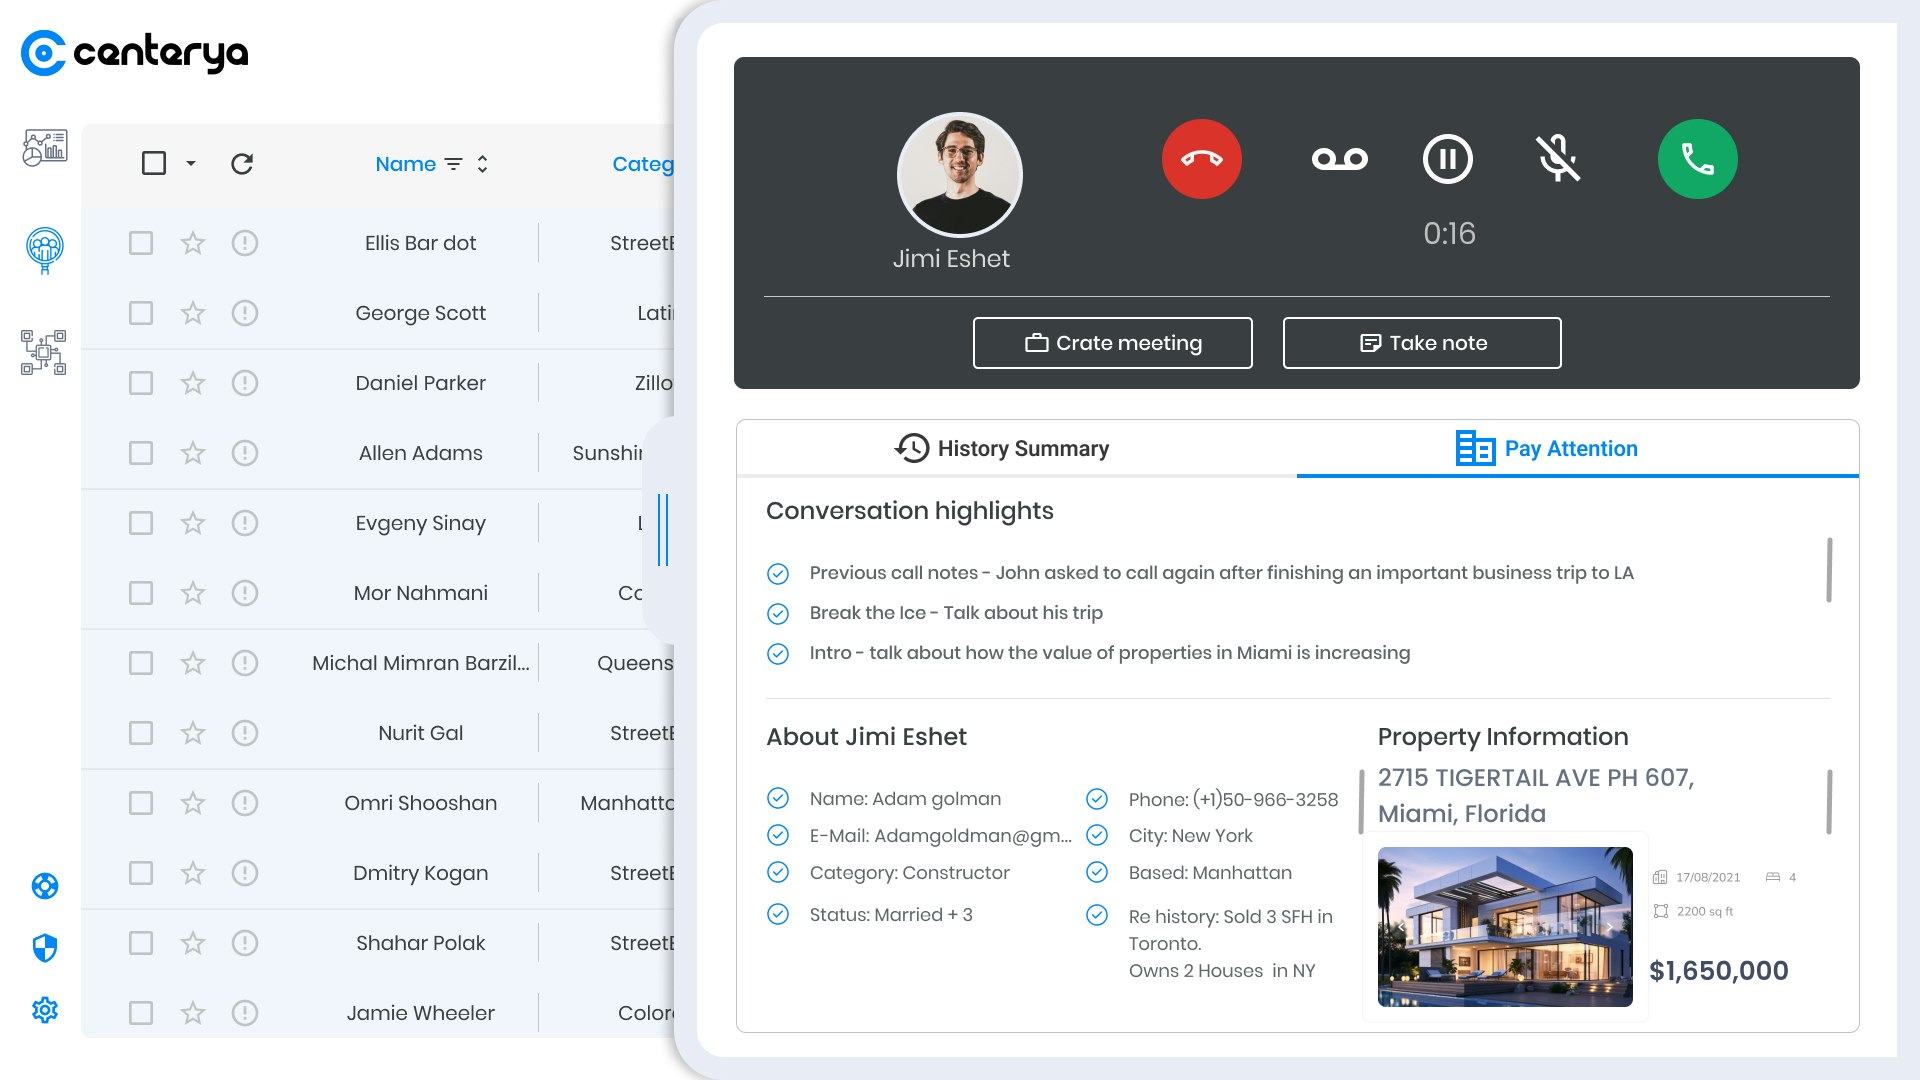Open the Name column filter

pyautogui.click(x=454, y=164)
